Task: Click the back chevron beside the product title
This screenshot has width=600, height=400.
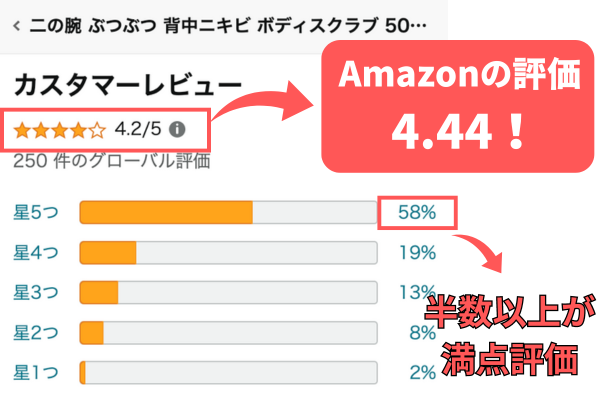Action: [17, 24]
